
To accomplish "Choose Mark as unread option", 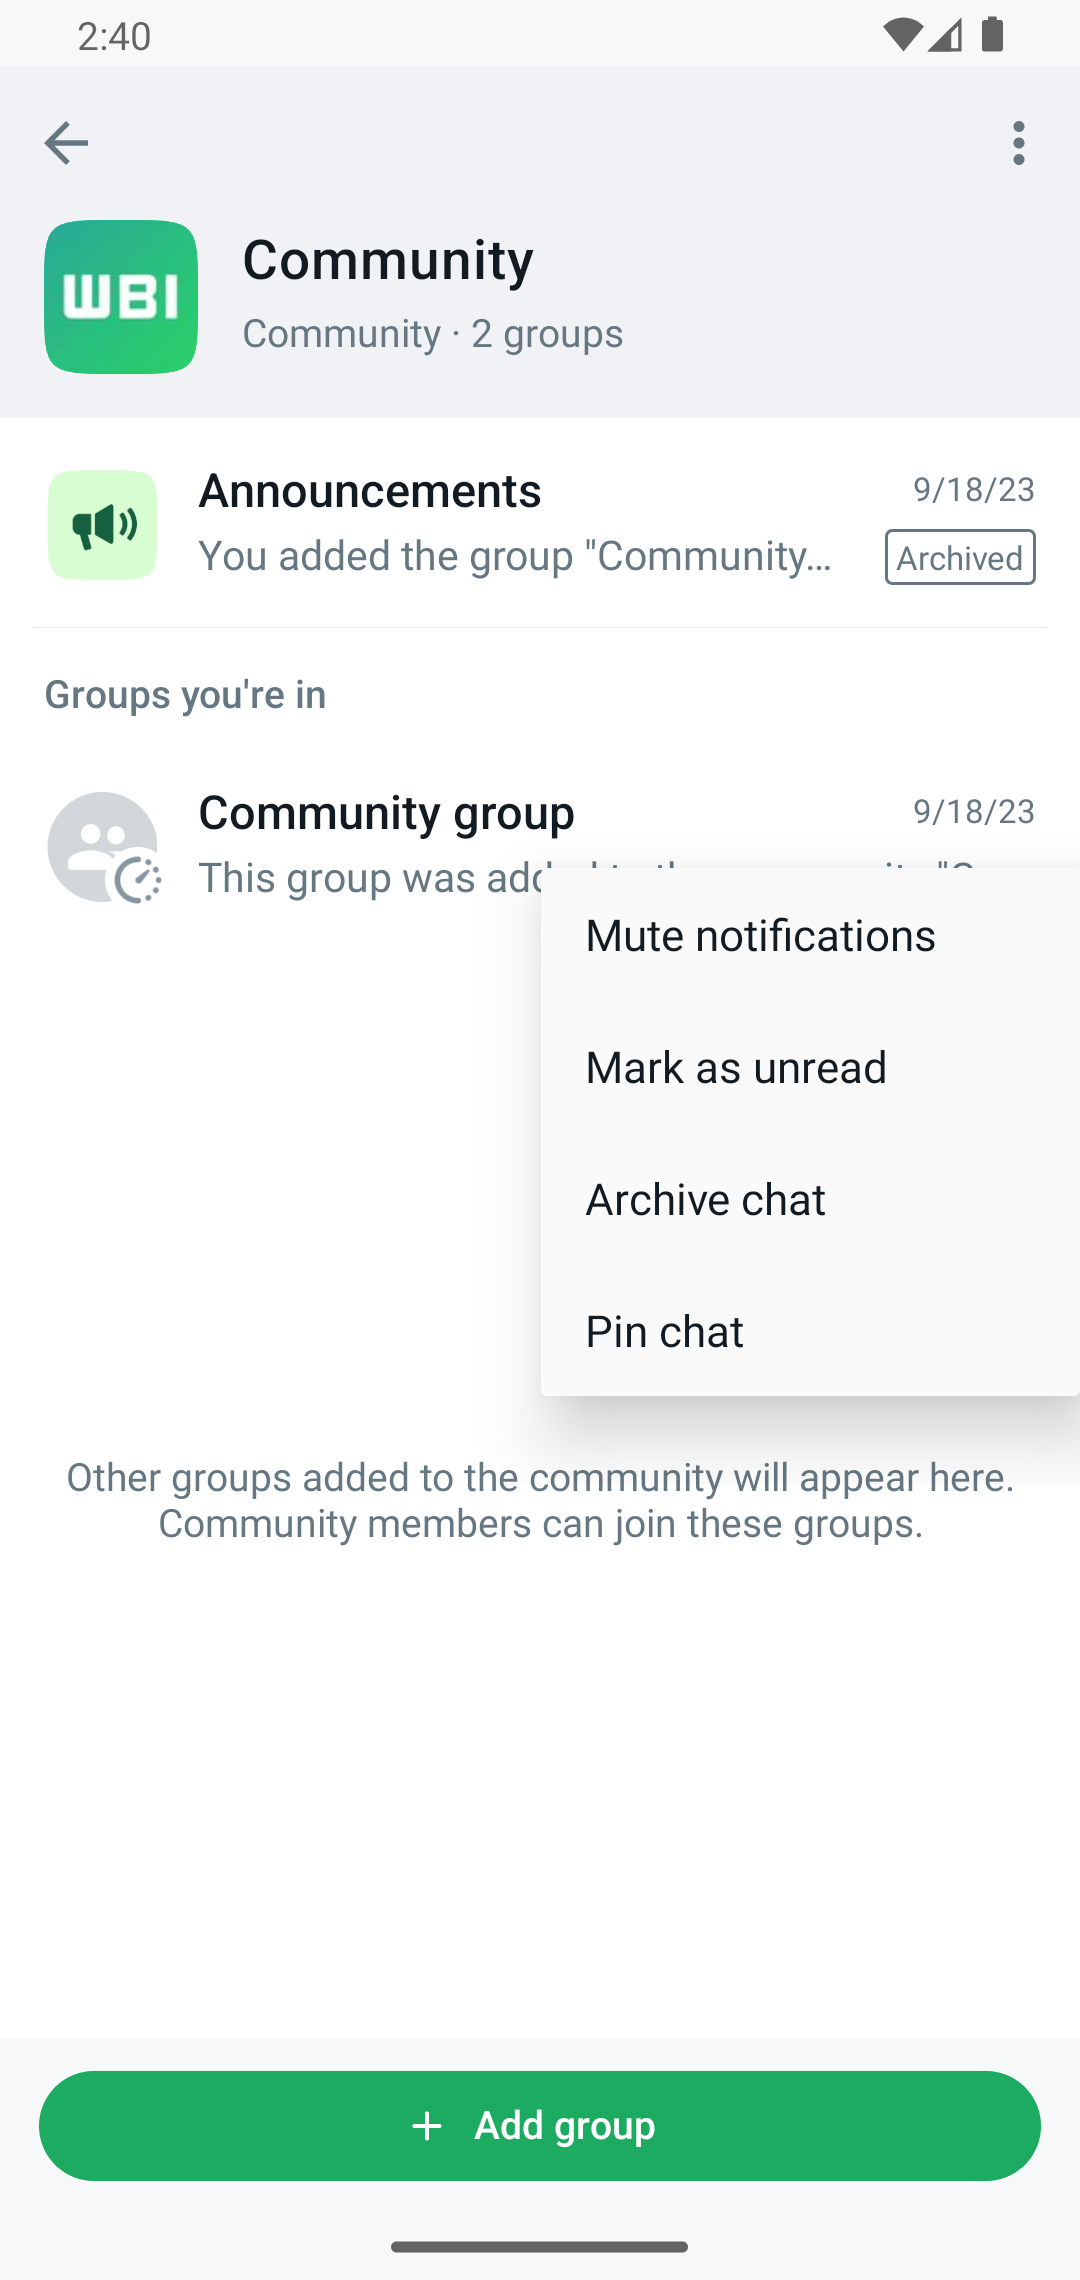I will 736,1067.
